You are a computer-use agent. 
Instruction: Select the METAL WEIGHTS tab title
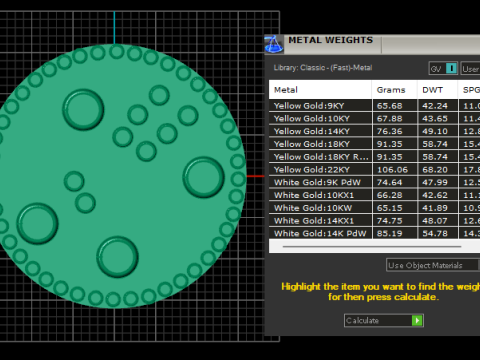[x=330, y=40]
